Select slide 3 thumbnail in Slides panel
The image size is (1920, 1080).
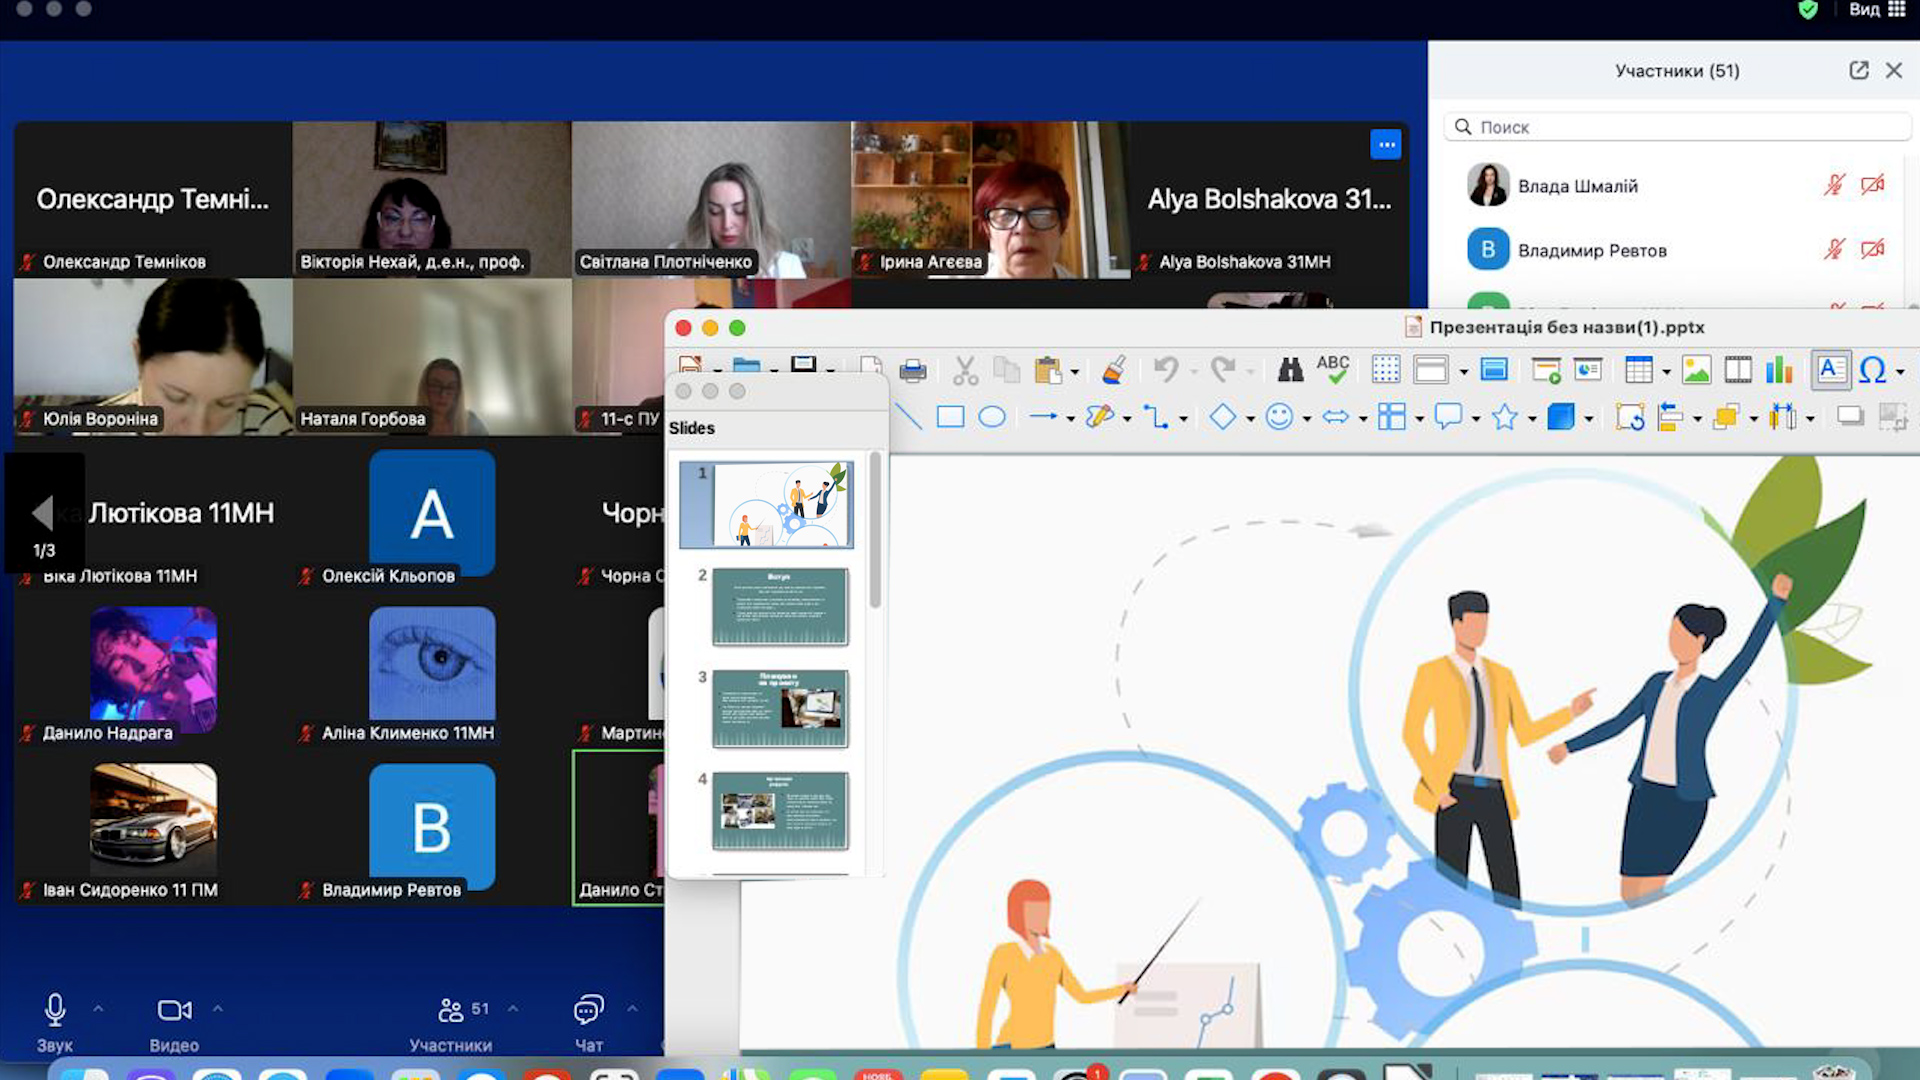[780, 709]
